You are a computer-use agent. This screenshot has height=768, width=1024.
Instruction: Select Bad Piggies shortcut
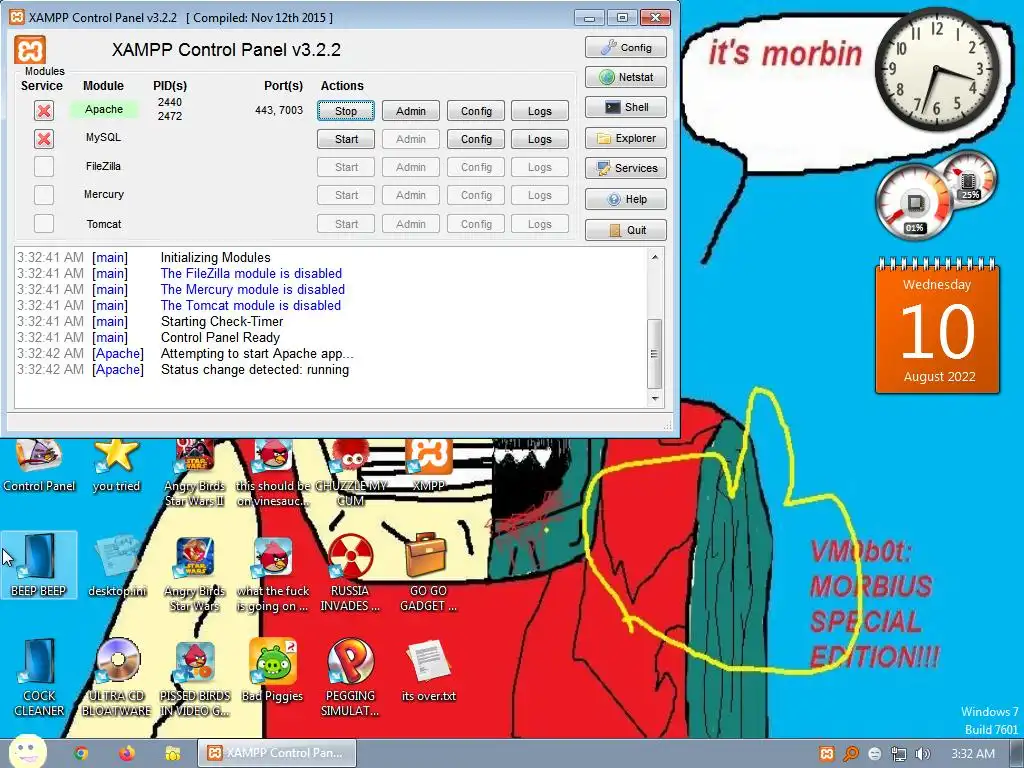pos(272,671)
